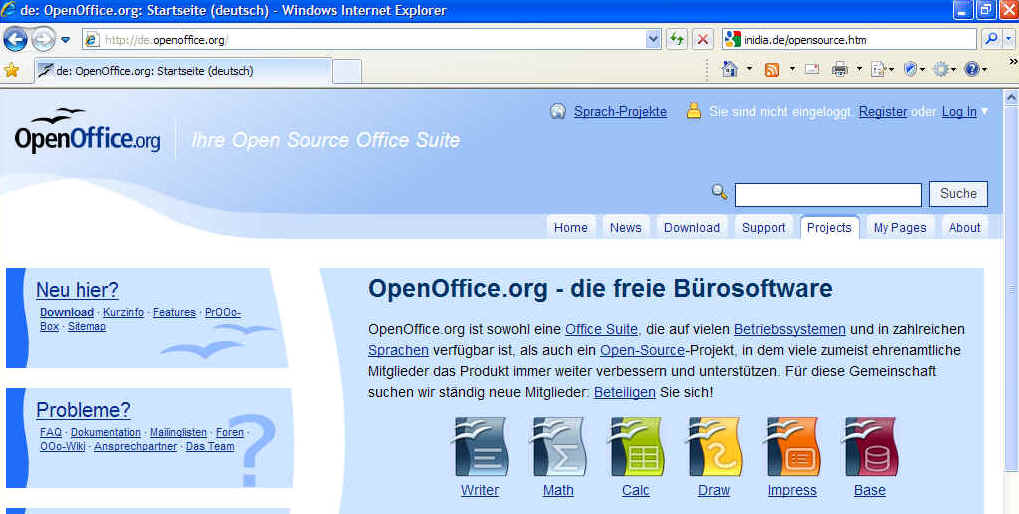The image size is (1019, 514).
Task: Open the RSS feeds dropdown arrow
Action: tap(792, 69)
